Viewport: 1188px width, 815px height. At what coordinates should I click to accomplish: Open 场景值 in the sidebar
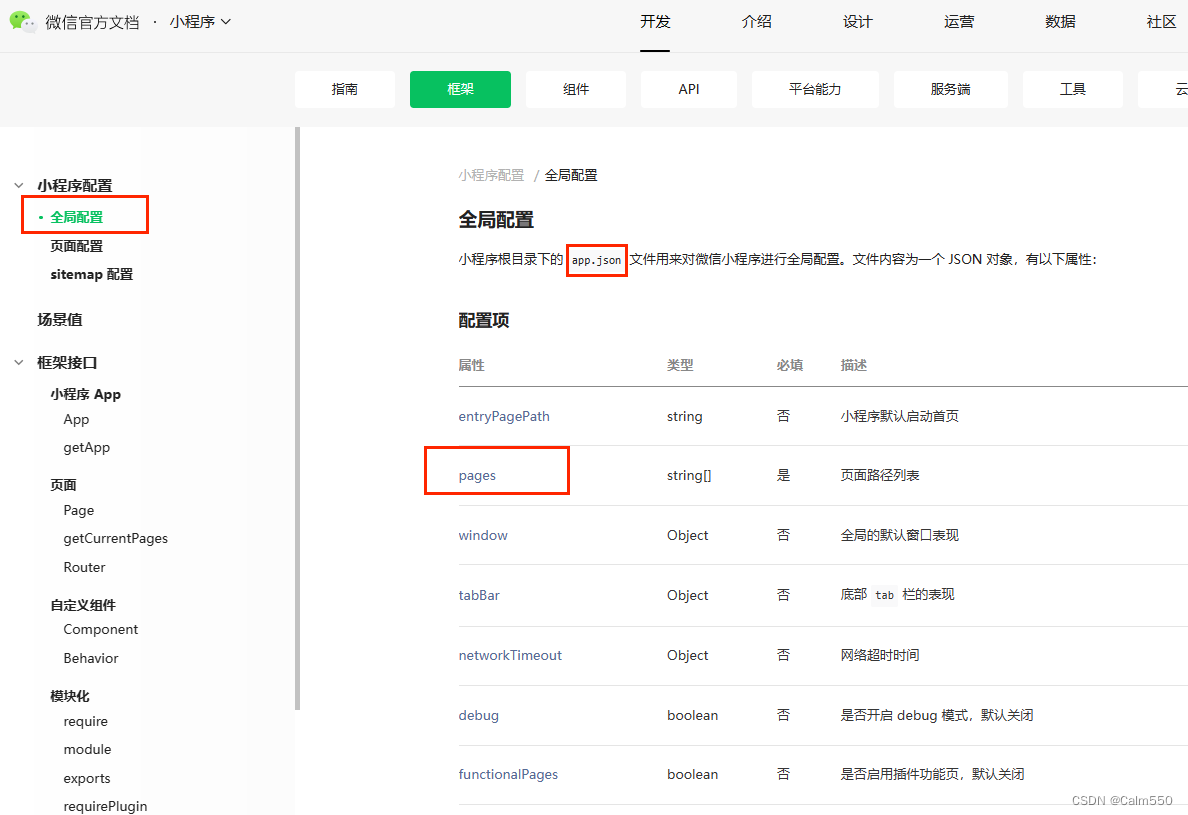(60, 320)
